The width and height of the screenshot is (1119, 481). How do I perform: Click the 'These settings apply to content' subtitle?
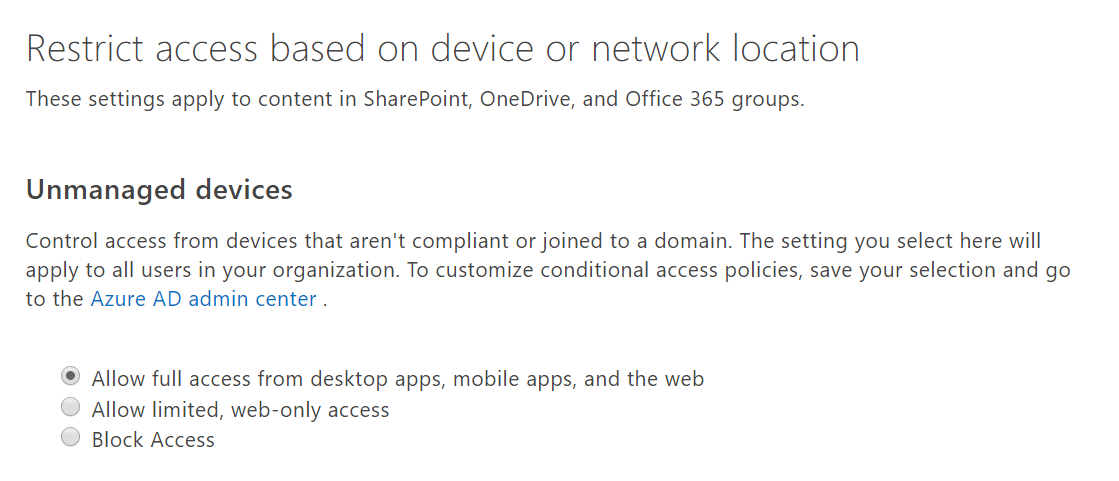point(415,99)
